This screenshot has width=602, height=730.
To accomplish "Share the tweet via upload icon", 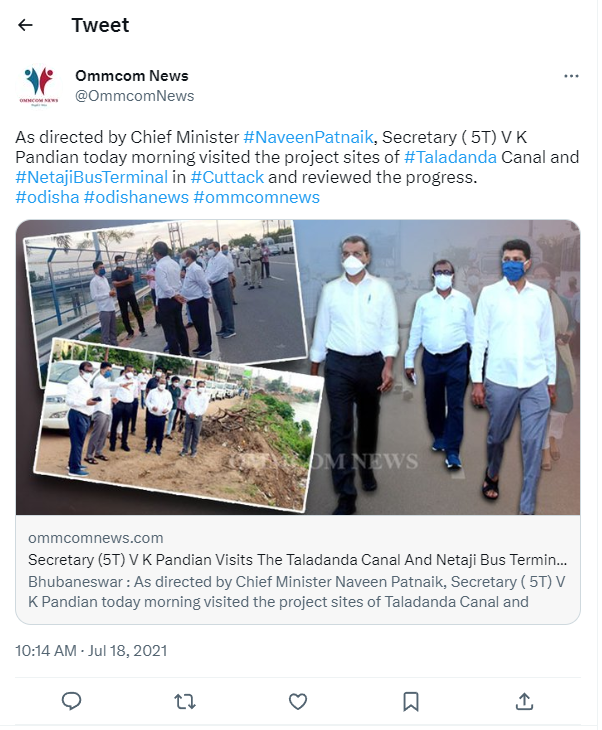I will 524,701.
